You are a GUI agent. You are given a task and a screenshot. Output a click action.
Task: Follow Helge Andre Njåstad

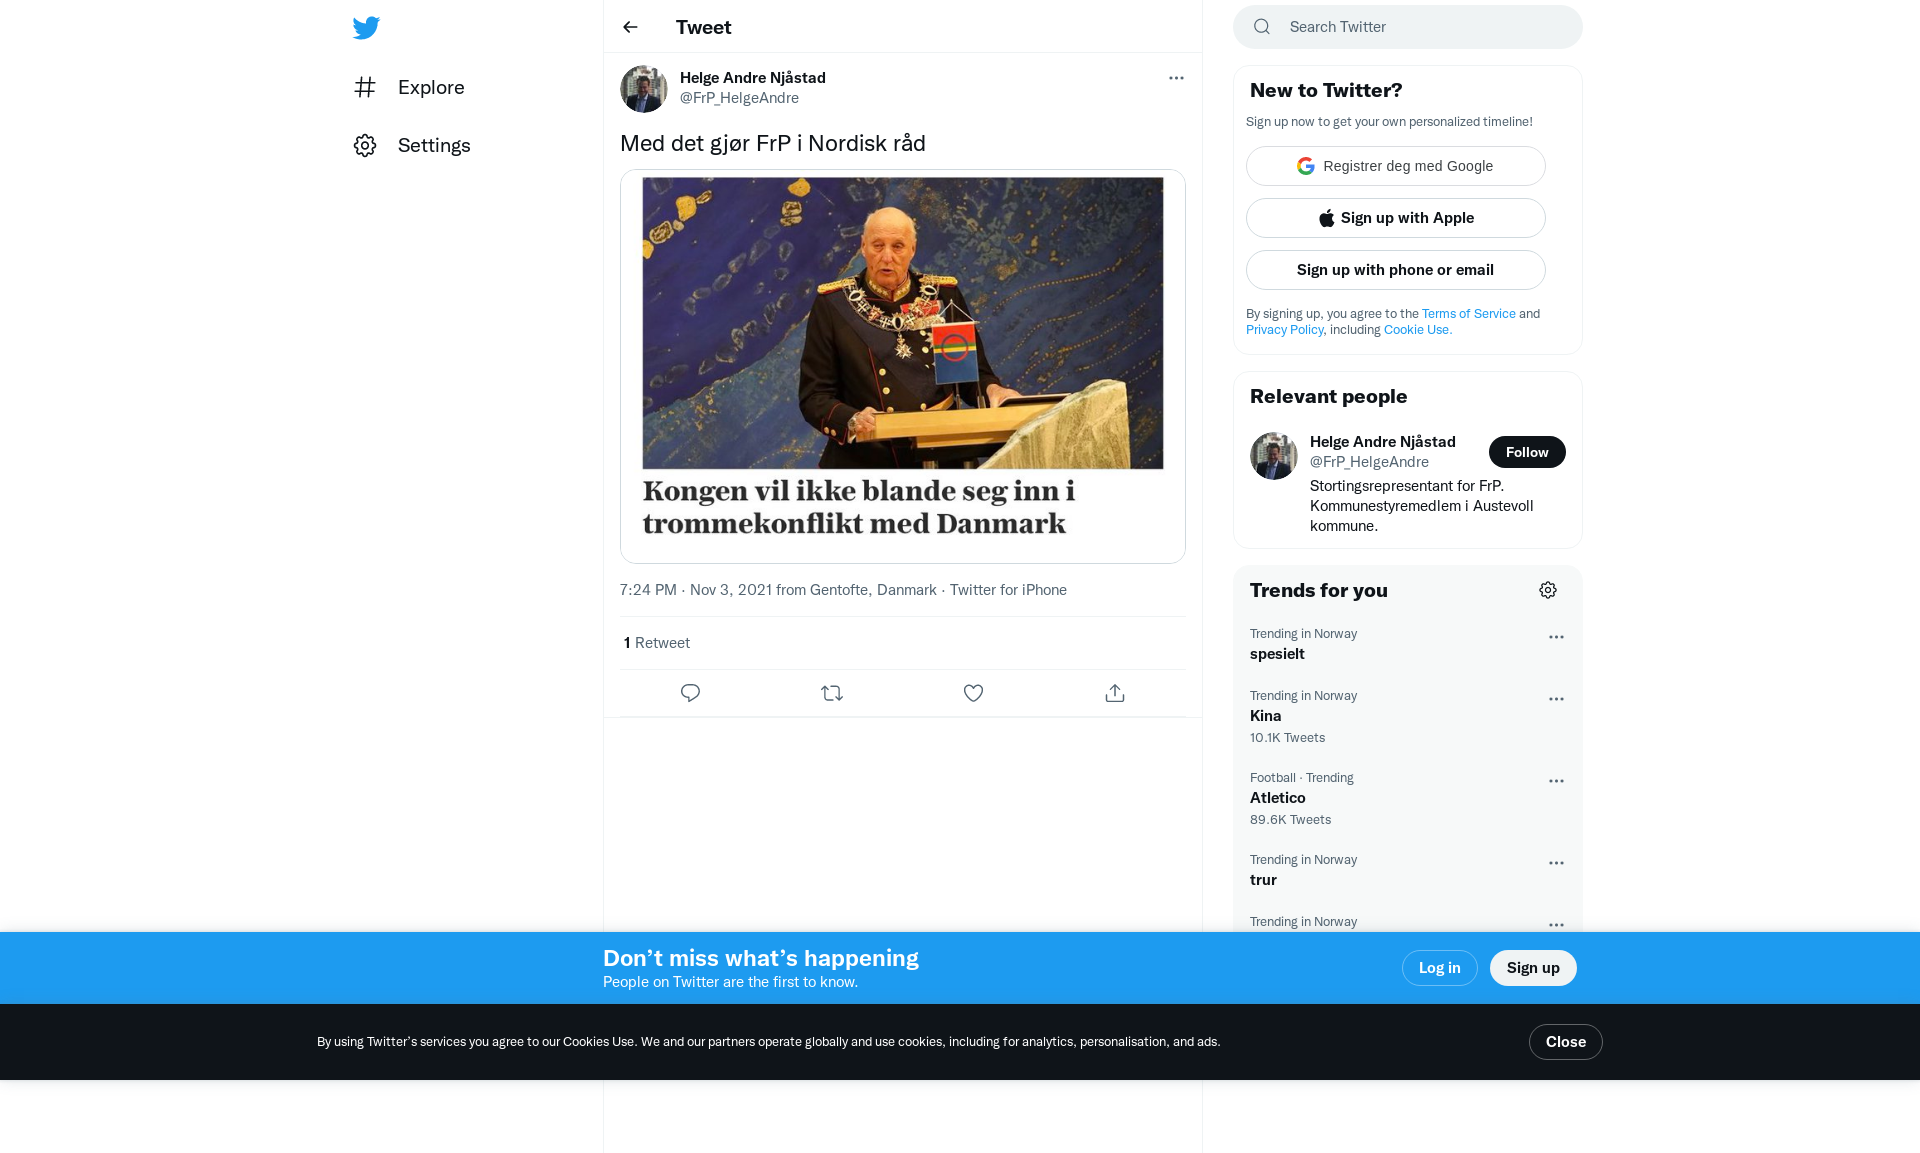coord(1527,452)
